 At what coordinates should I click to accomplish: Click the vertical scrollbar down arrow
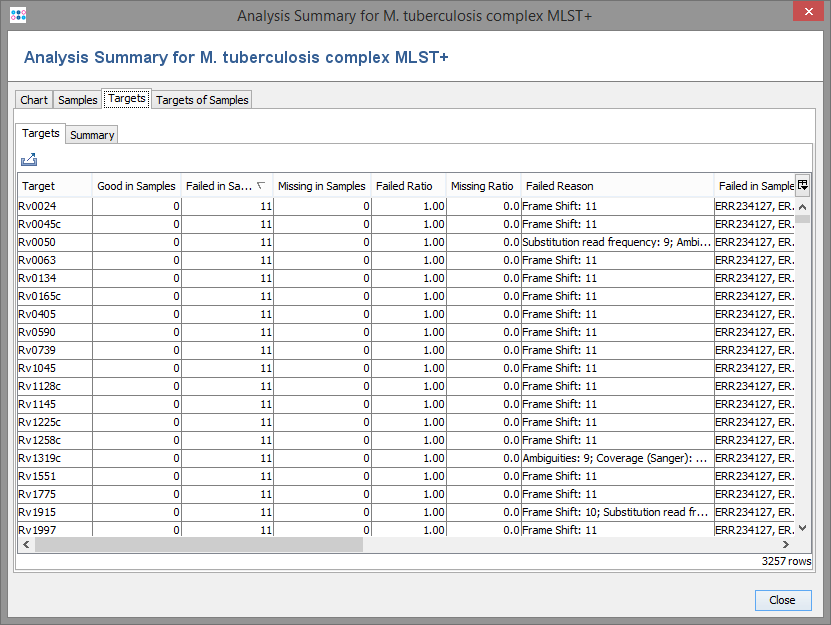tap(802, 528)
